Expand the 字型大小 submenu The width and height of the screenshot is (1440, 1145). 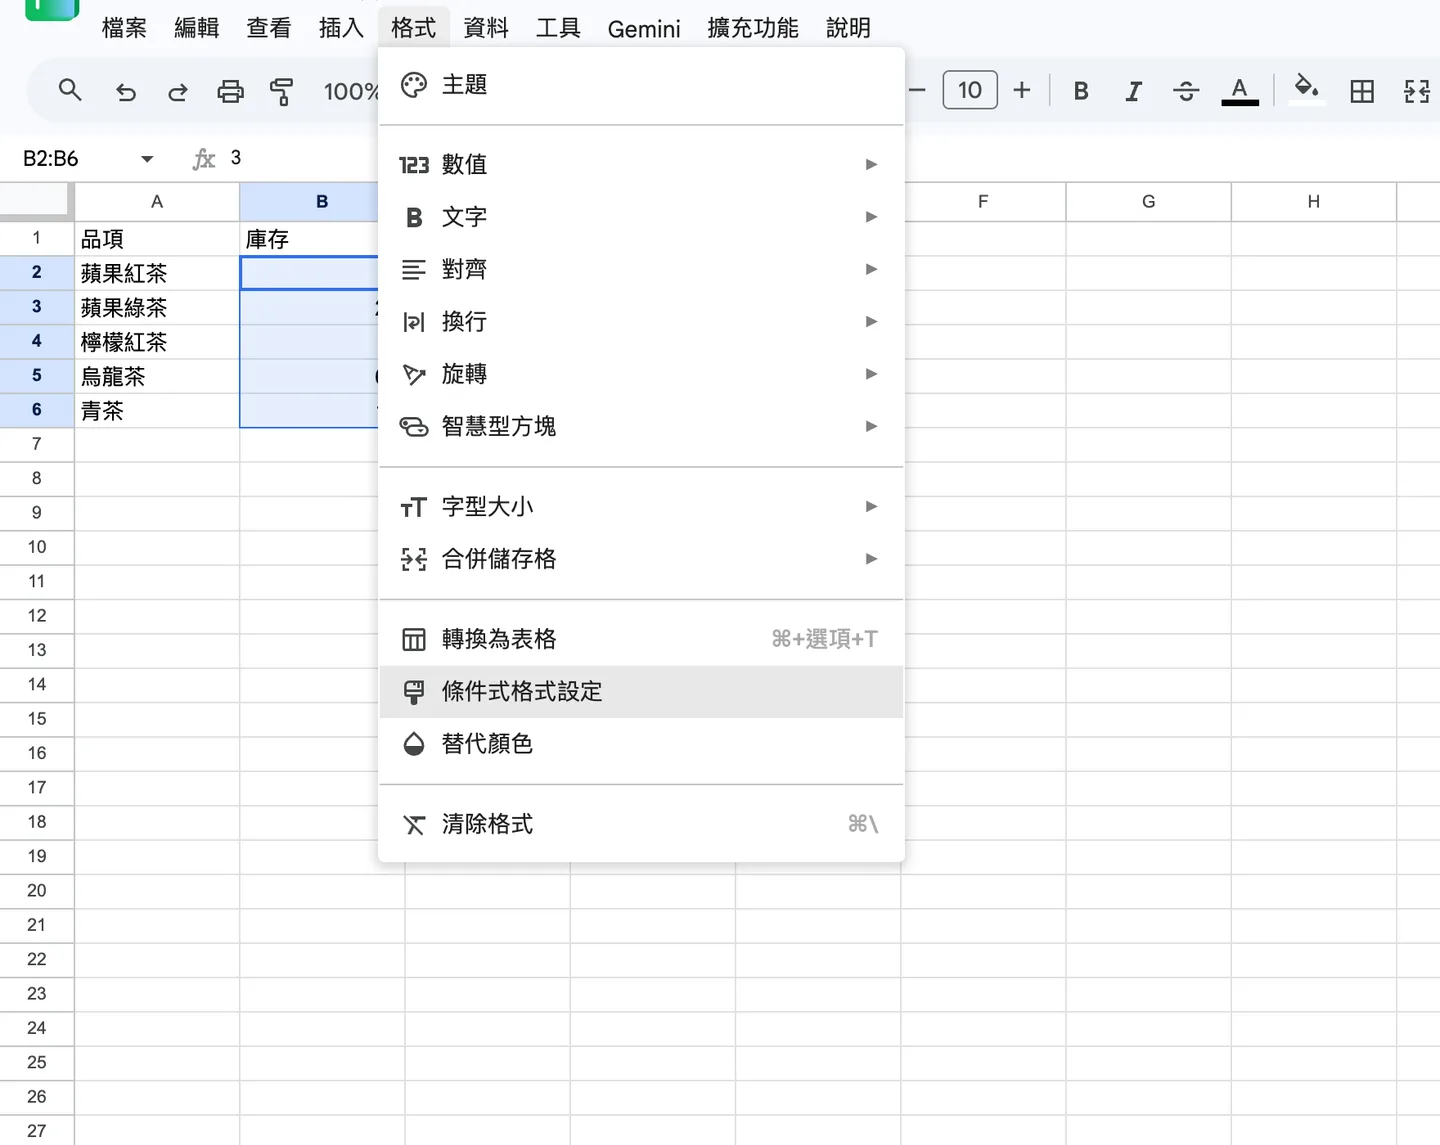click(x=641, y=507)
